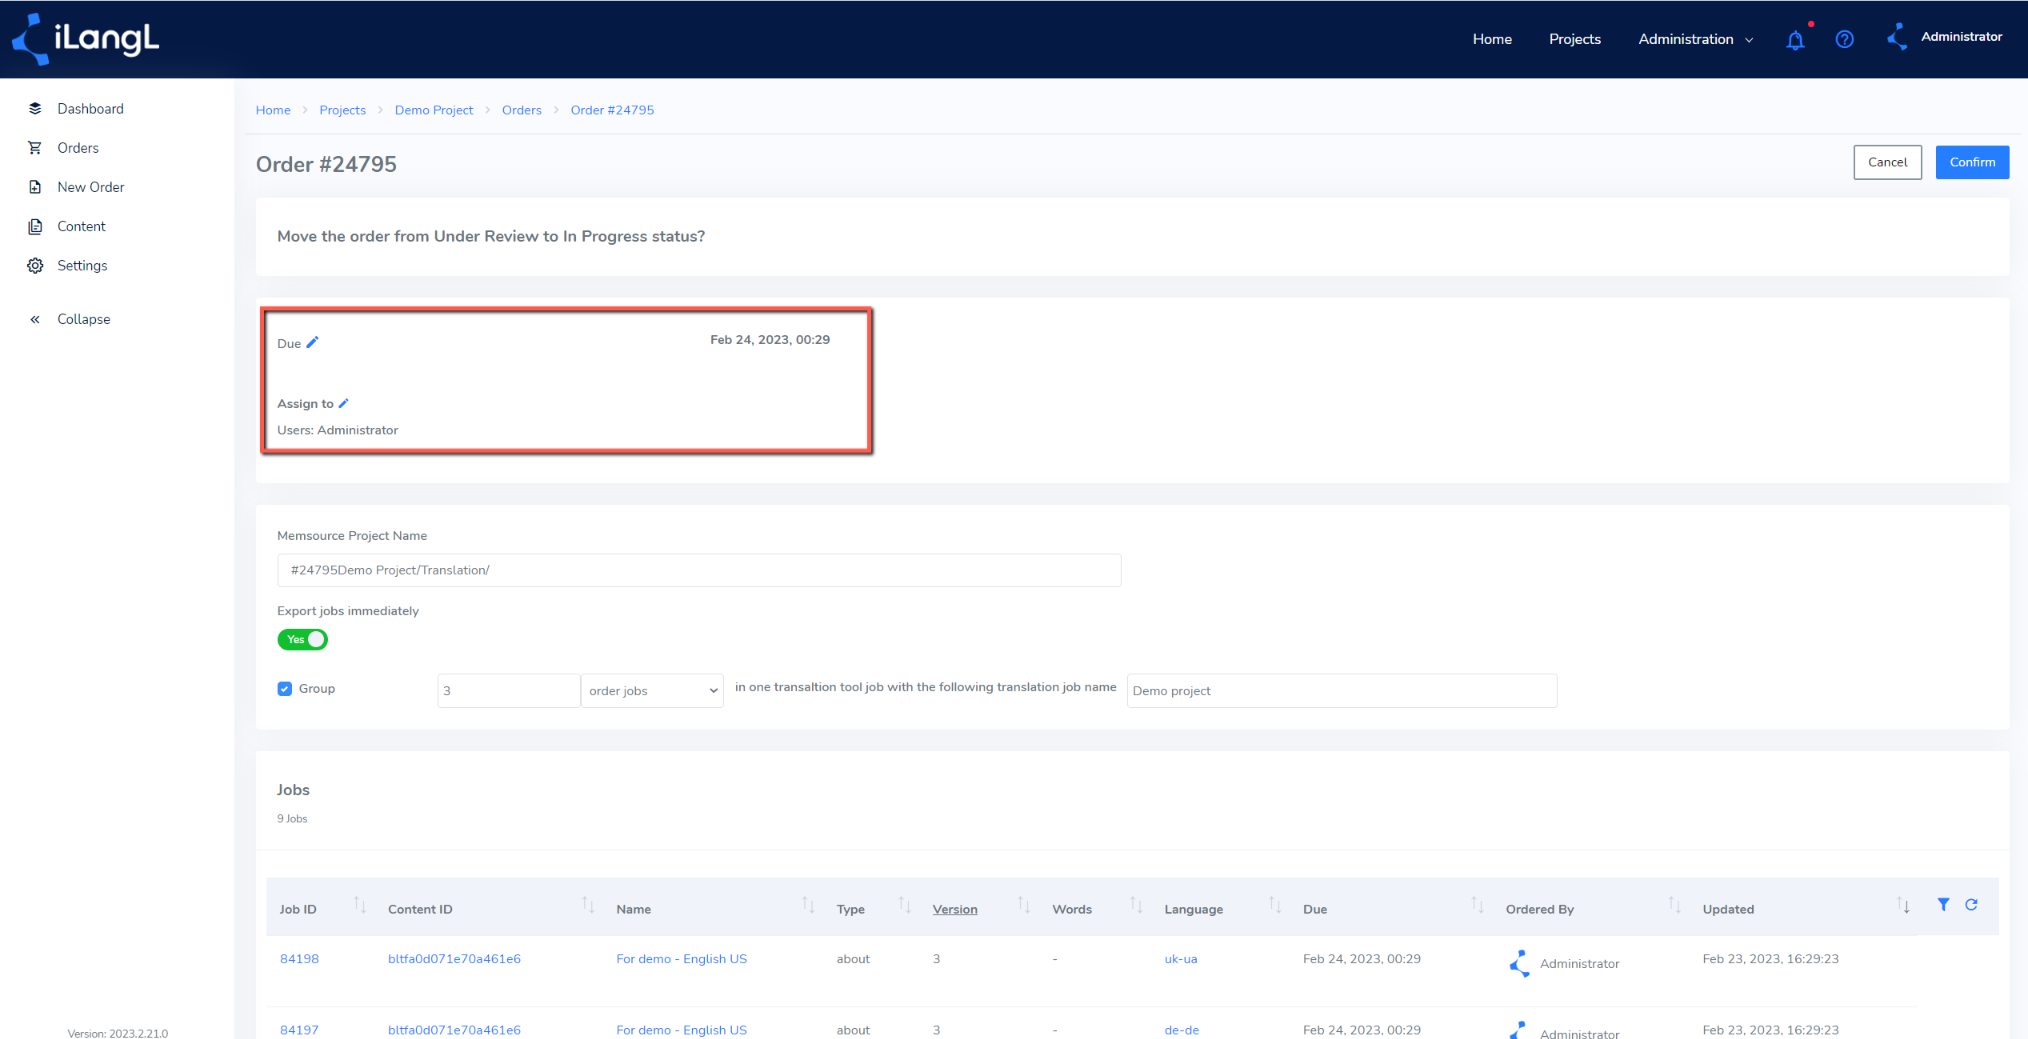This screenshot has width=2028, height=1039.
Task: Sort by Version column arrows
Action: pos(1024,905)
